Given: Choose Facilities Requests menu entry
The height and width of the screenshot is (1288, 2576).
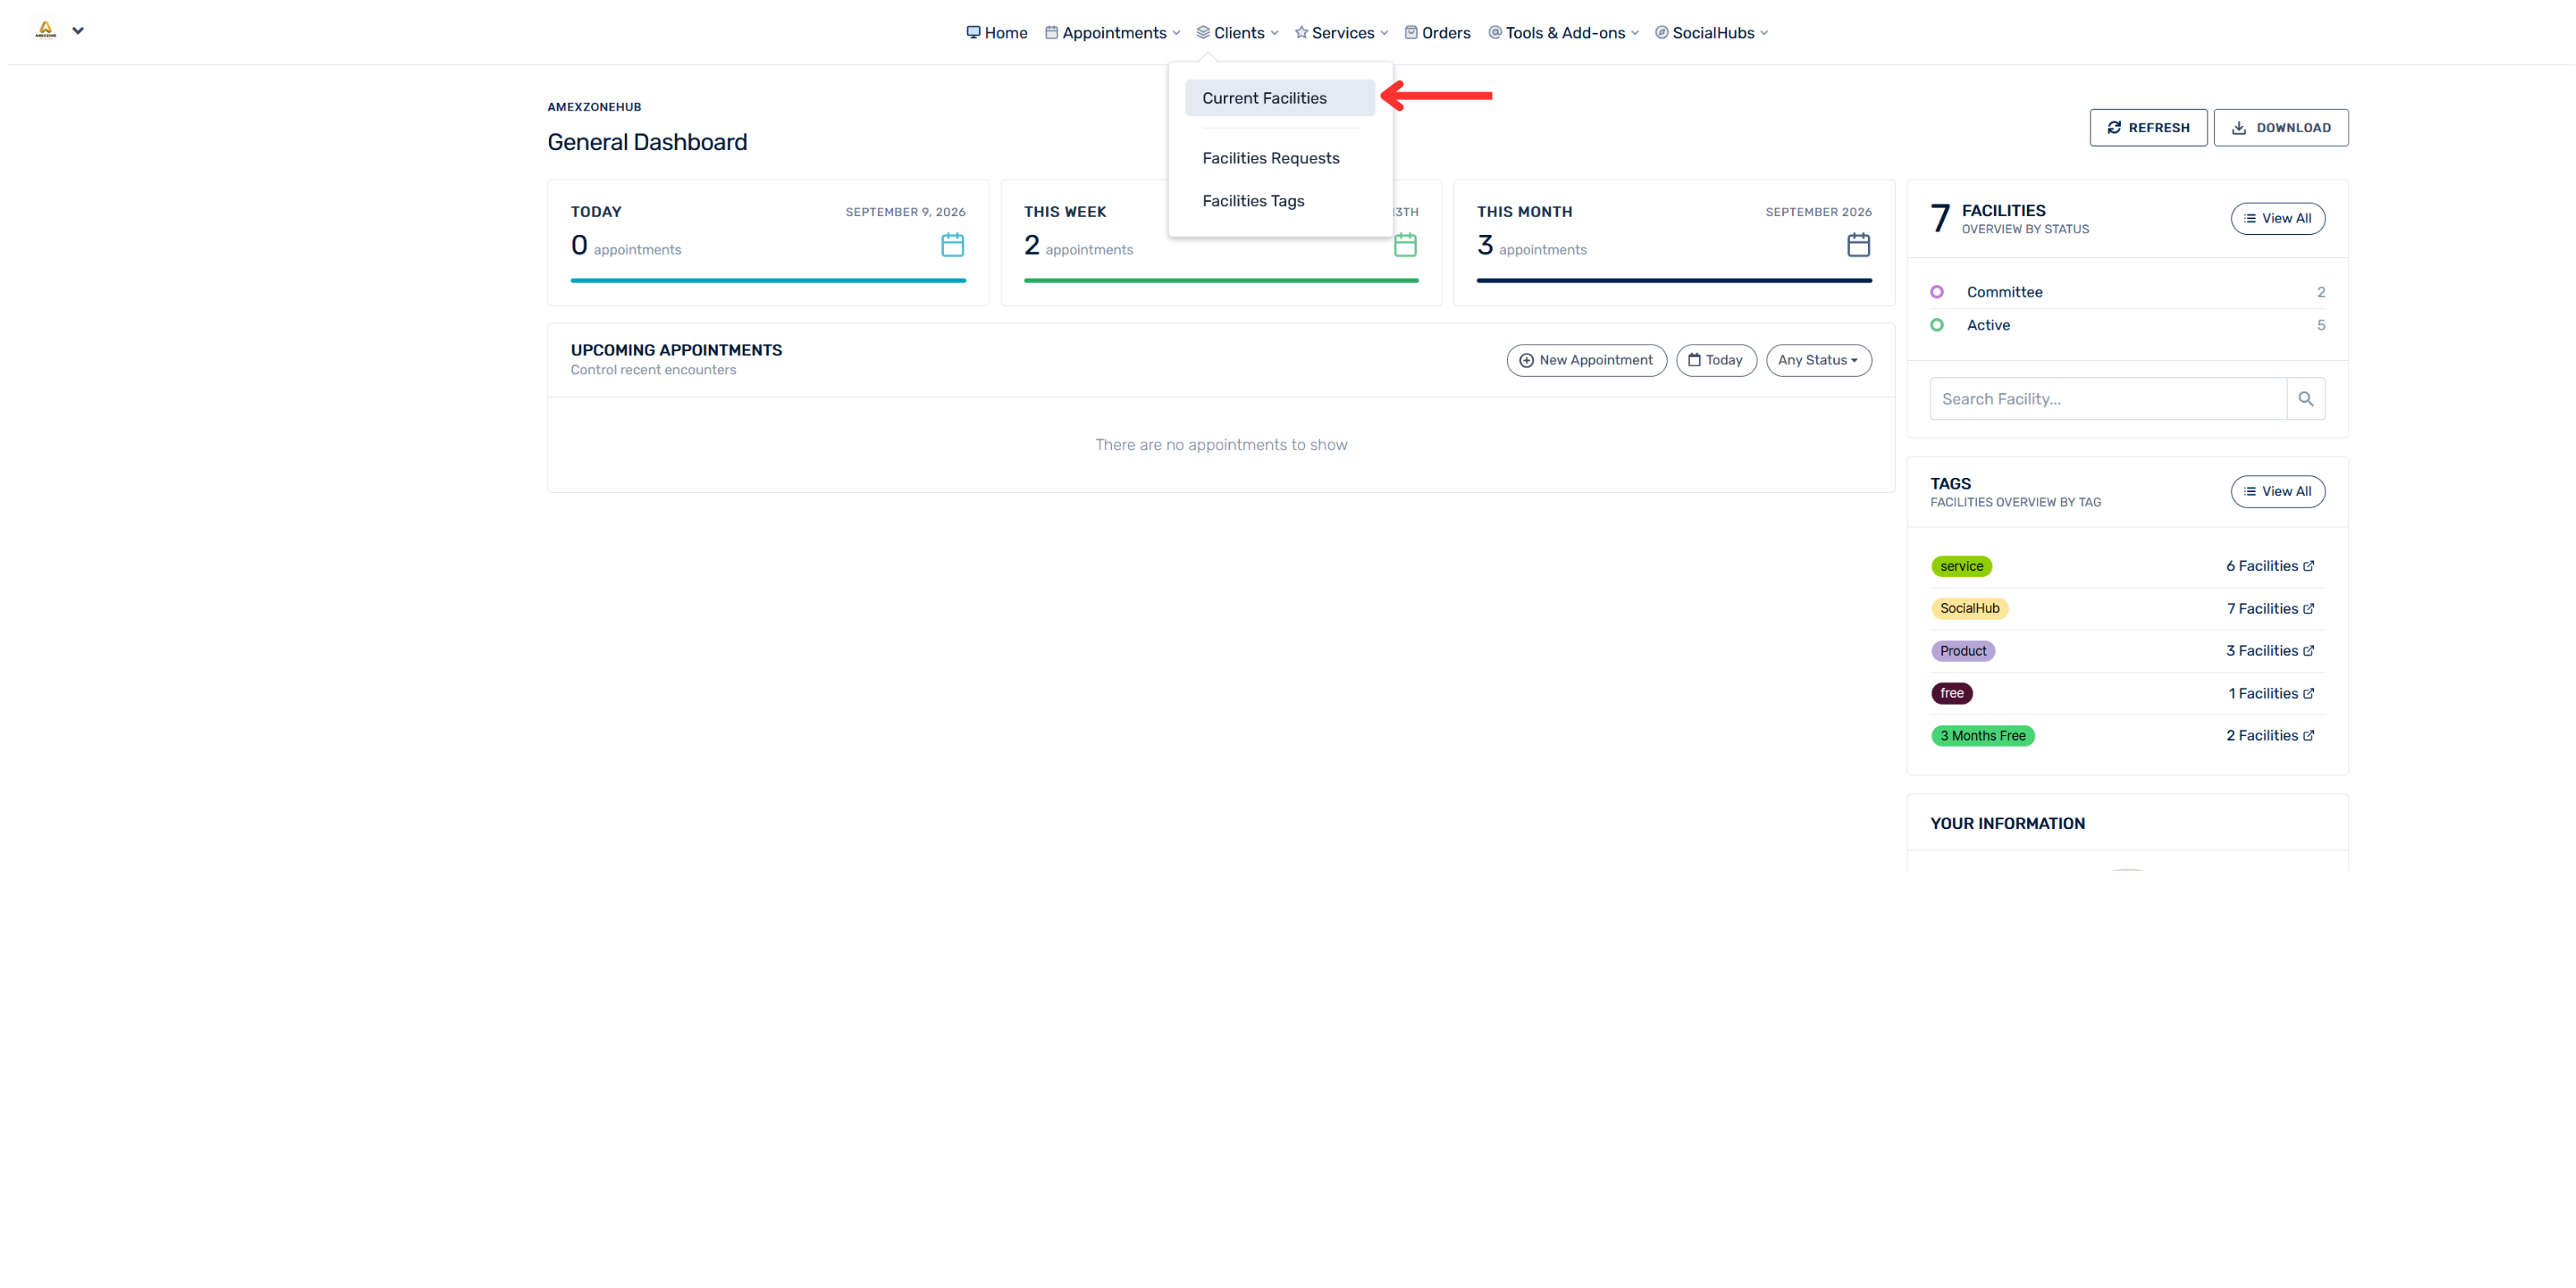Looking at the screenshot, I should click(1270, 158).
